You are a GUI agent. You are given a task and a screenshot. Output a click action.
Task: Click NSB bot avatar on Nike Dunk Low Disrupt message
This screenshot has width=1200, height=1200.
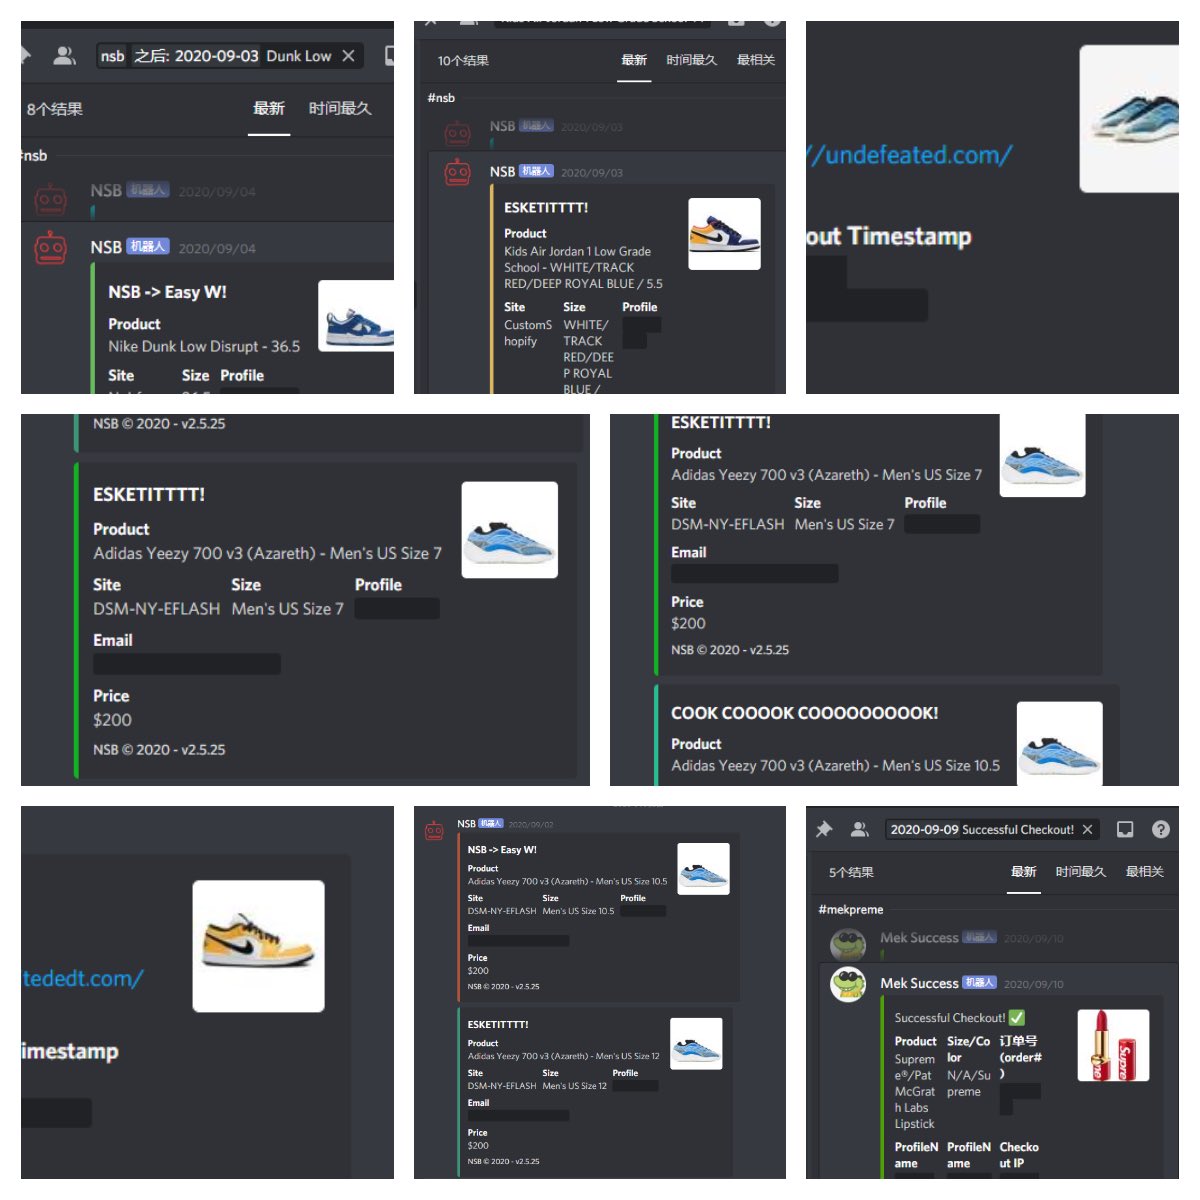pos(51,248)
